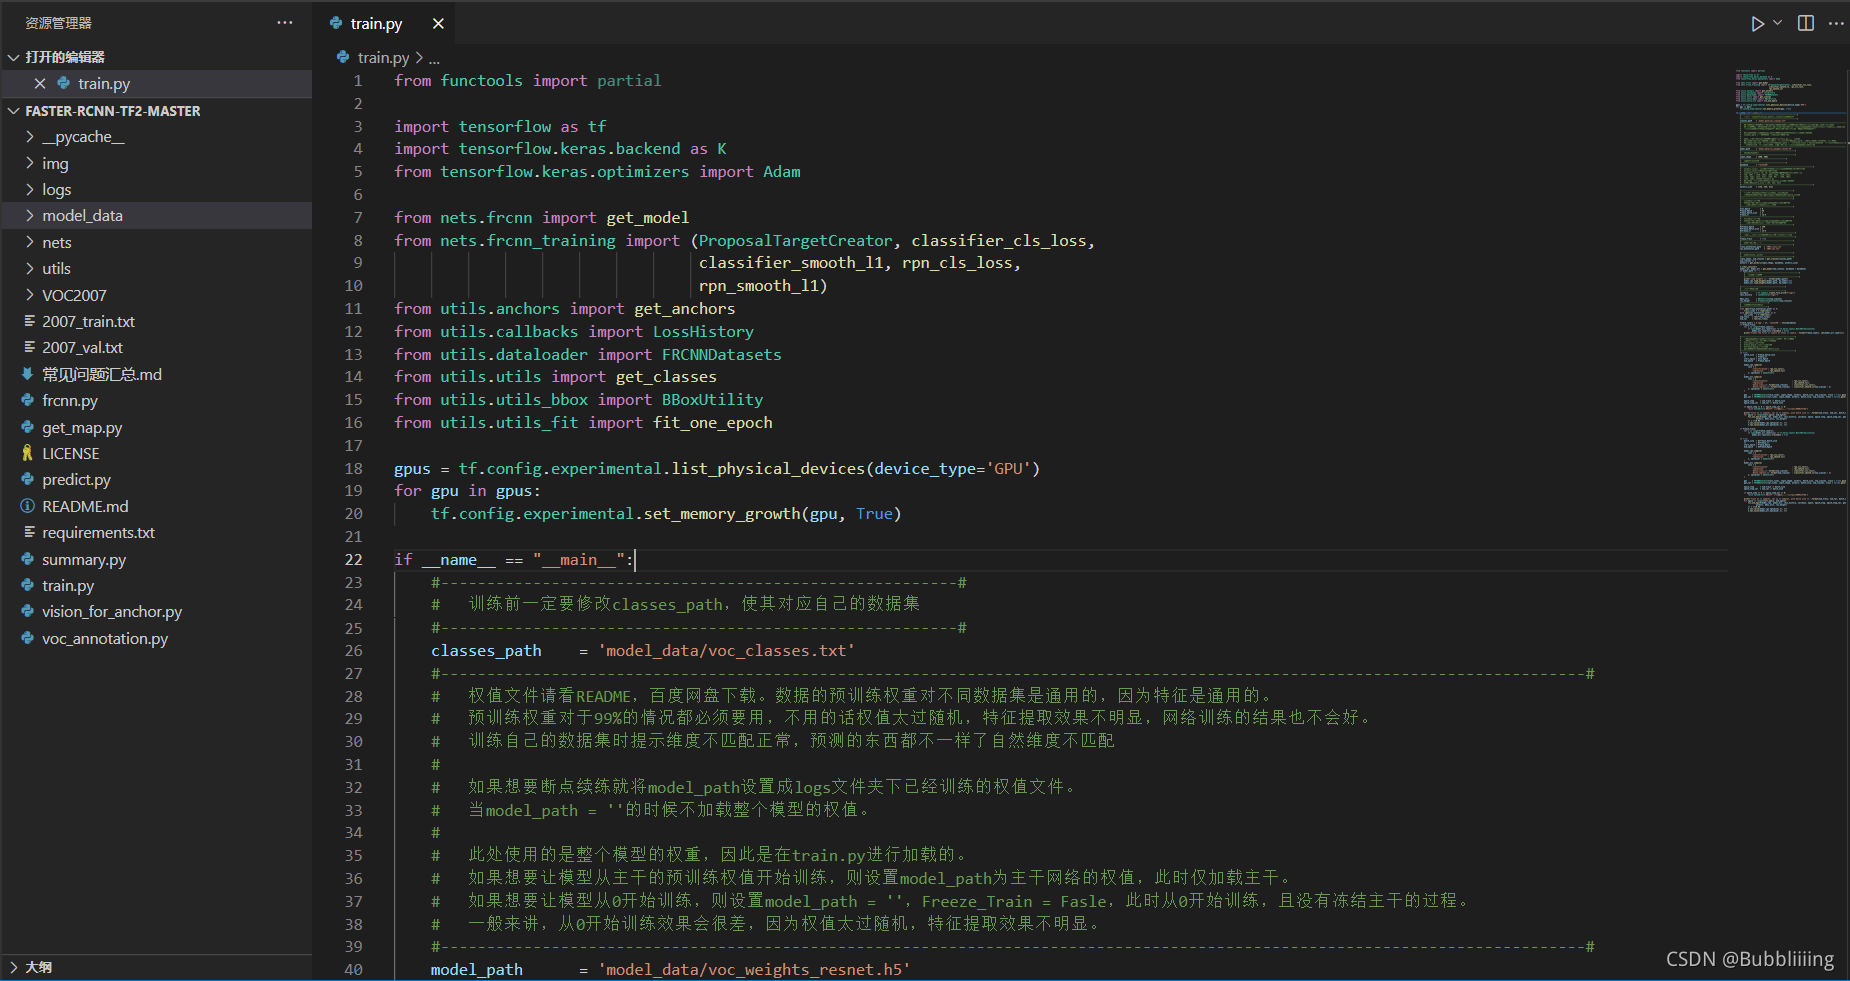Click train.py breadcrumb item
This screenshot has width=1850, height=981.
point(384,58)
